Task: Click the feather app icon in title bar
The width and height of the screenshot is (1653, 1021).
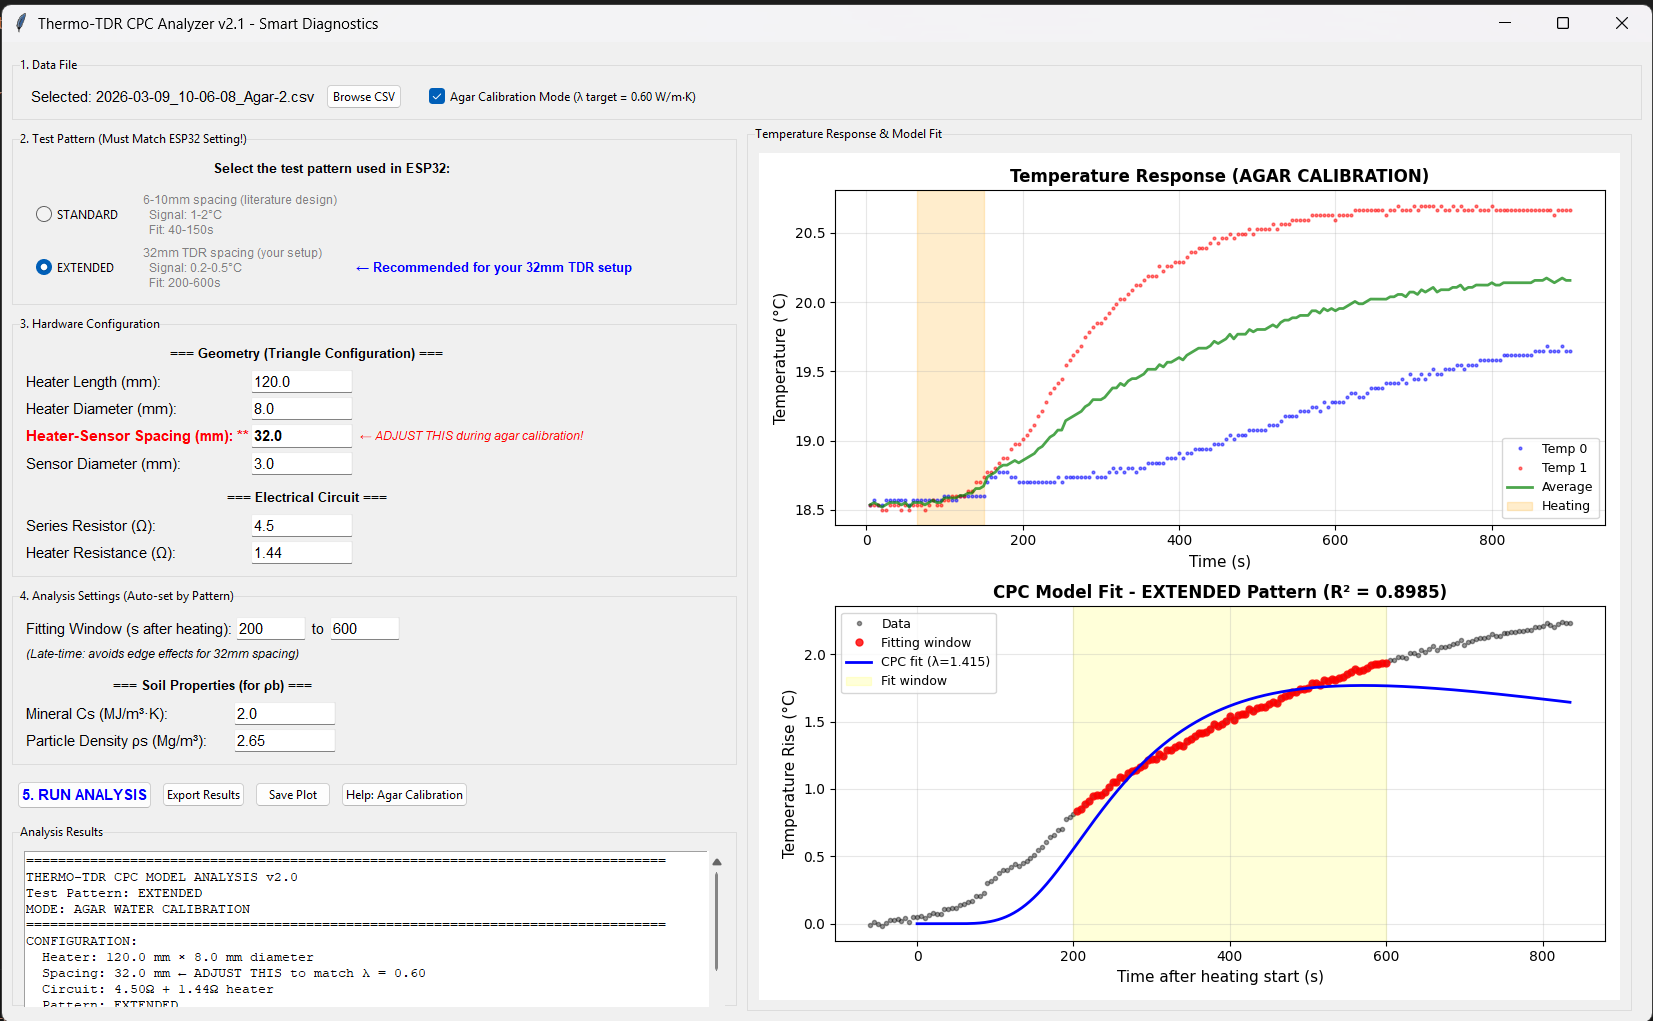Action: pyautogui.click(x=21, y=23)
